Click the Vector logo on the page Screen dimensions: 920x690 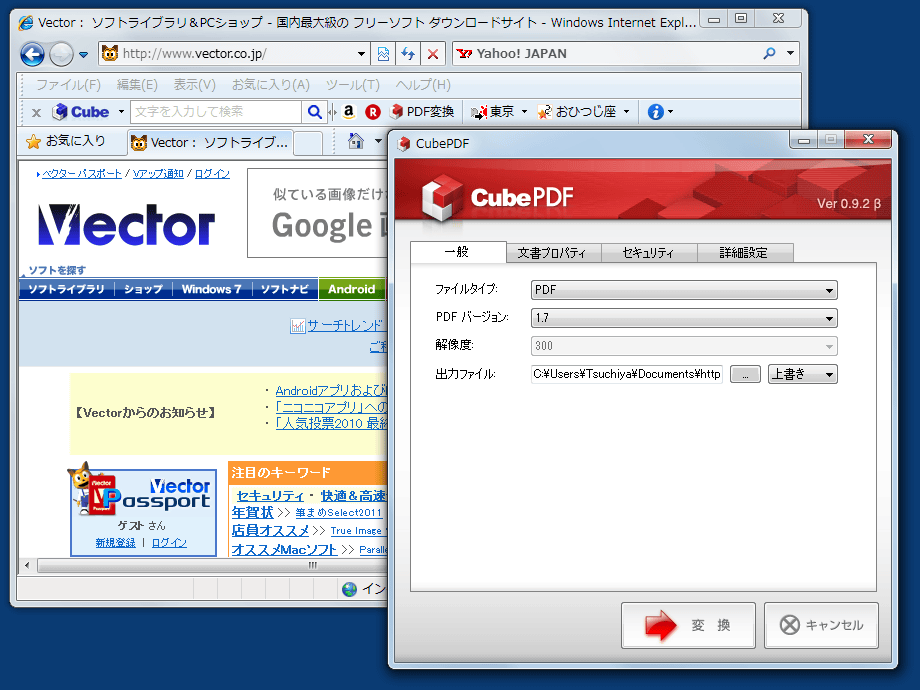pyautogui.click(x=126, y=225)
